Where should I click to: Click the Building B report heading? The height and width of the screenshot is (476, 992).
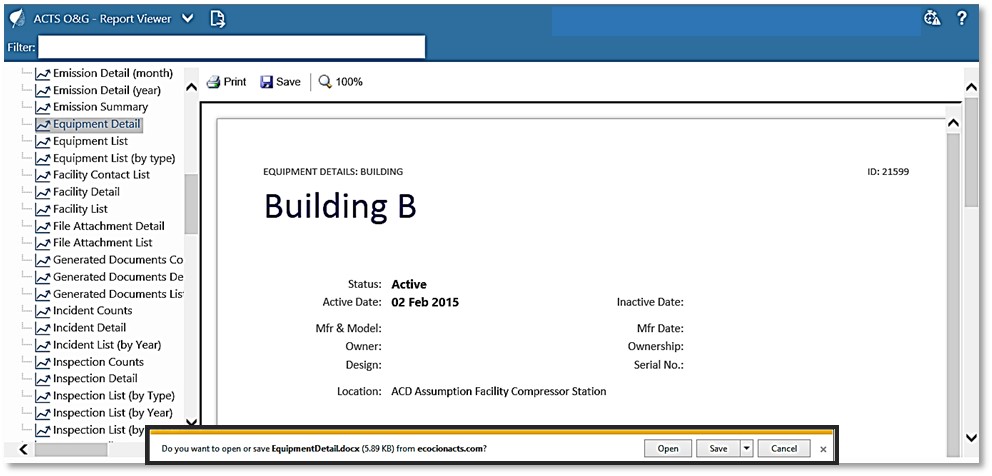click(x=340, y=206)
